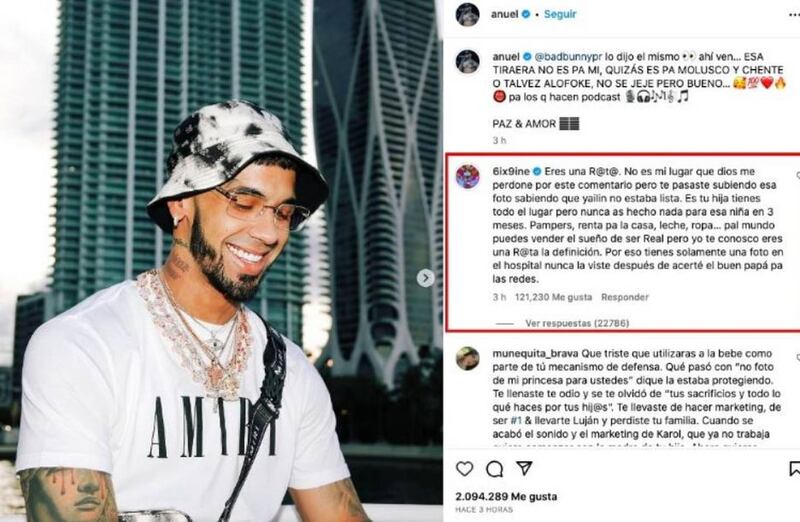Follow anuel using the Seguir button

tap(560, 14)
